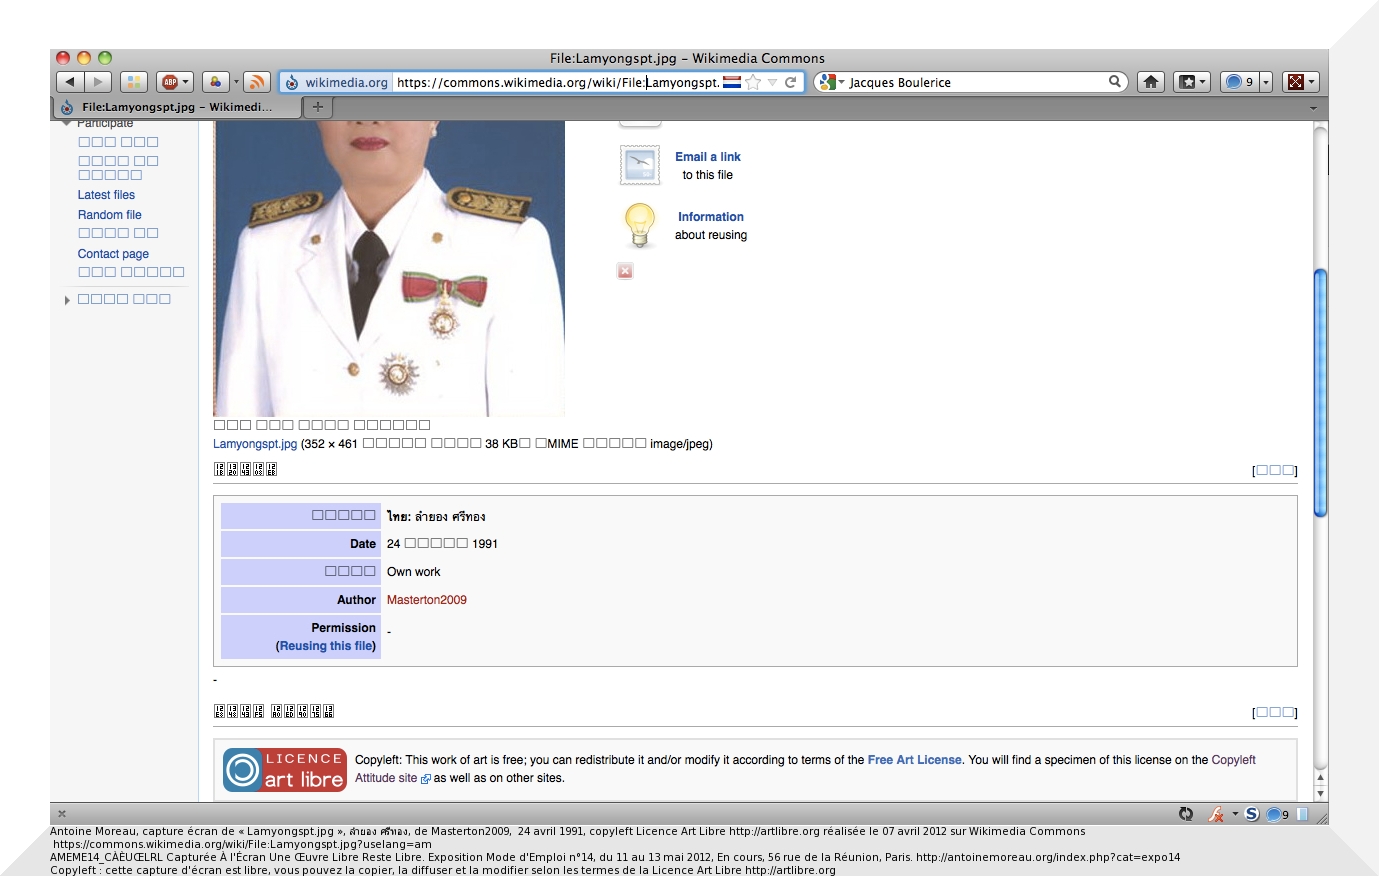Screen dimensions: 1379x876
Task: Open the RSS feed subscribe icon
Action: pos(257,82)
